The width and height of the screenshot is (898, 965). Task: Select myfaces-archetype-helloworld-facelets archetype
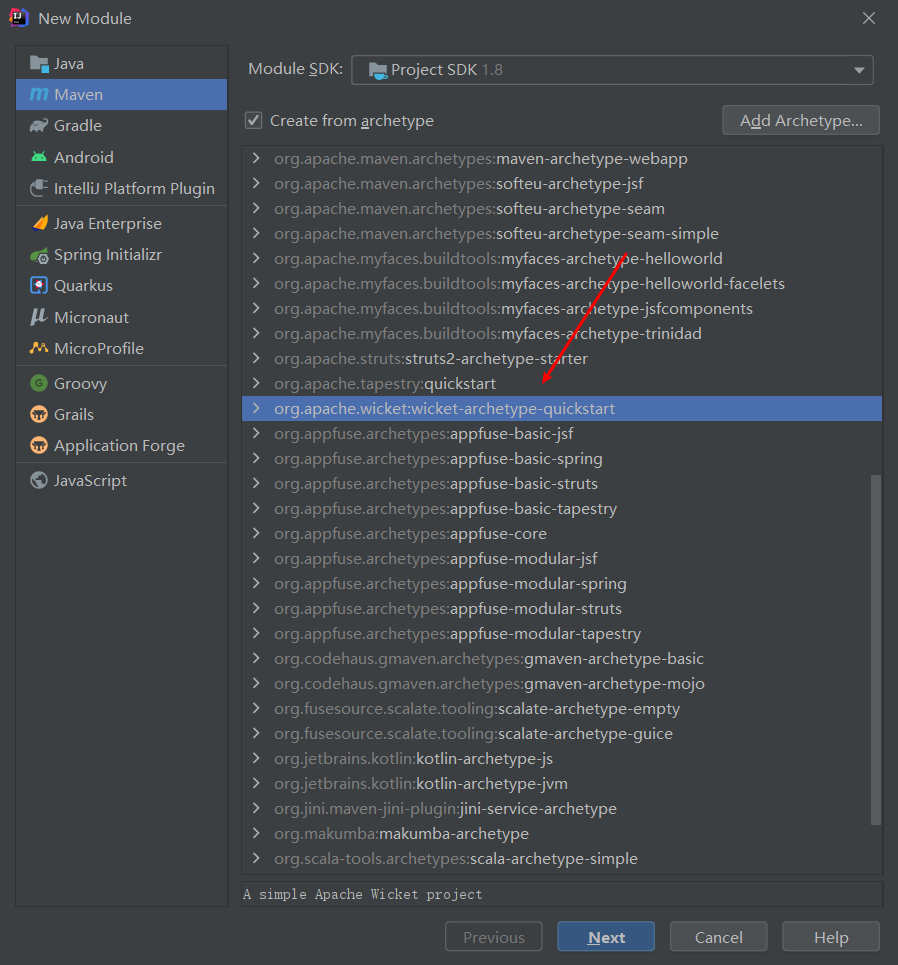[562, 283]
